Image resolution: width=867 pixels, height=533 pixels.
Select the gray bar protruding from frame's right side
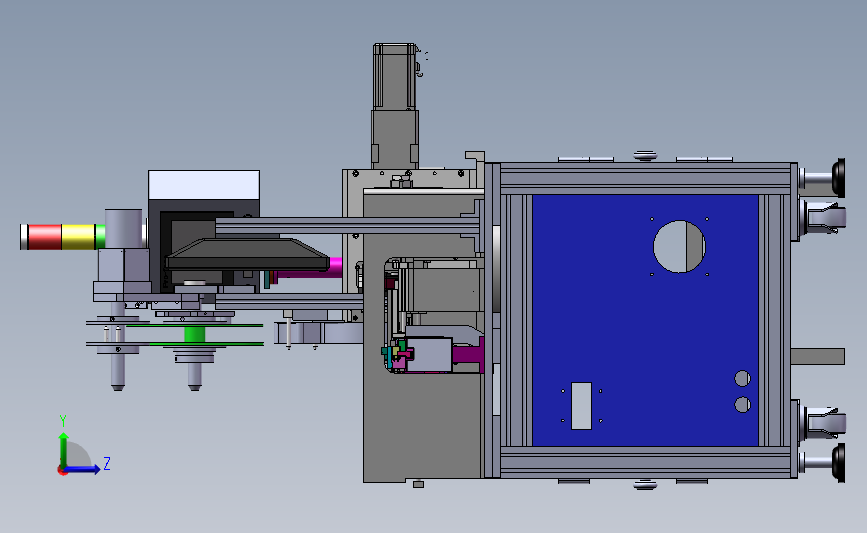817,357
